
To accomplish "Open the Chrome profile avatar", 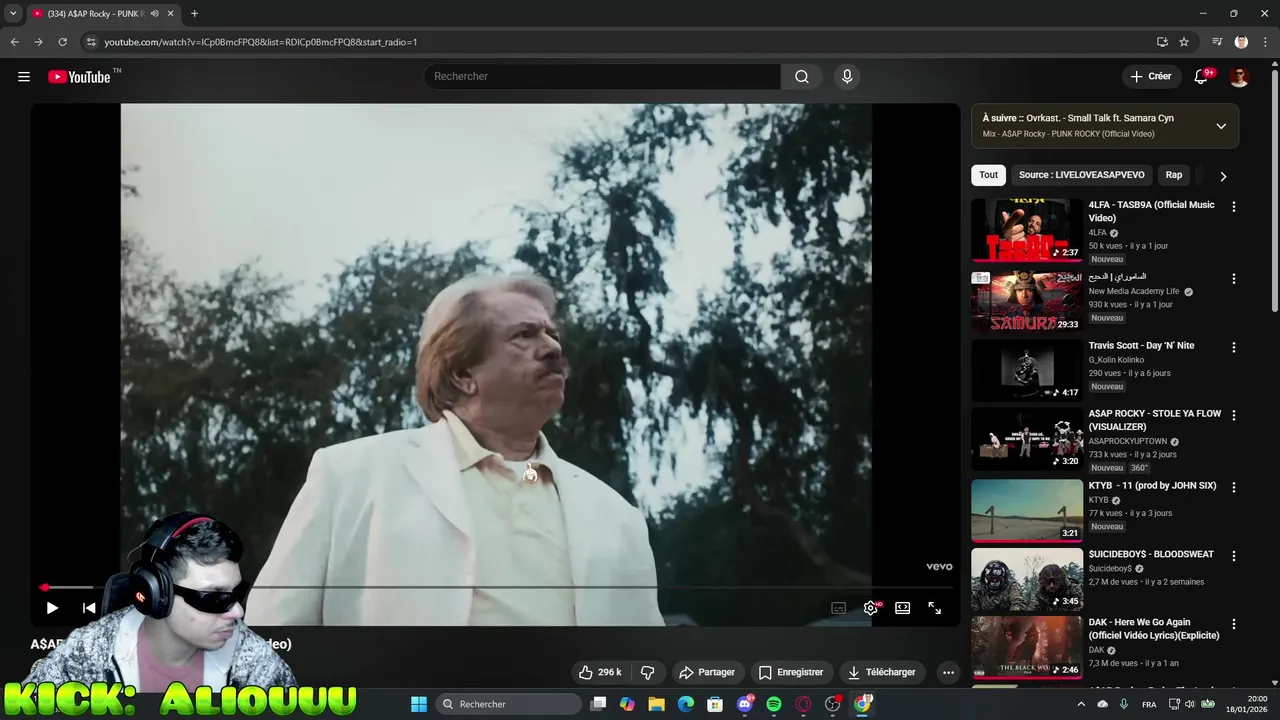I will point(1241,42).
